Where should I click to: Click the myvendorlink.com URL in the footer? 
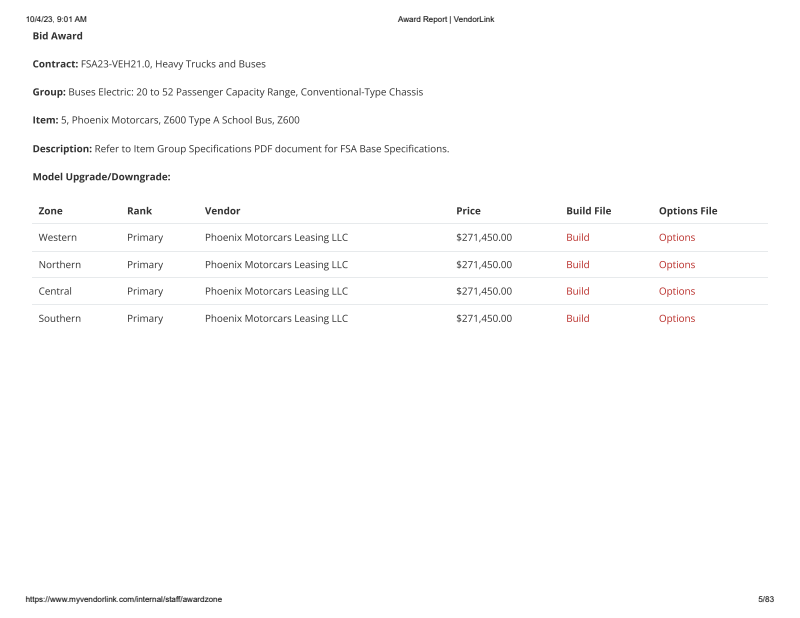[124, 599]
